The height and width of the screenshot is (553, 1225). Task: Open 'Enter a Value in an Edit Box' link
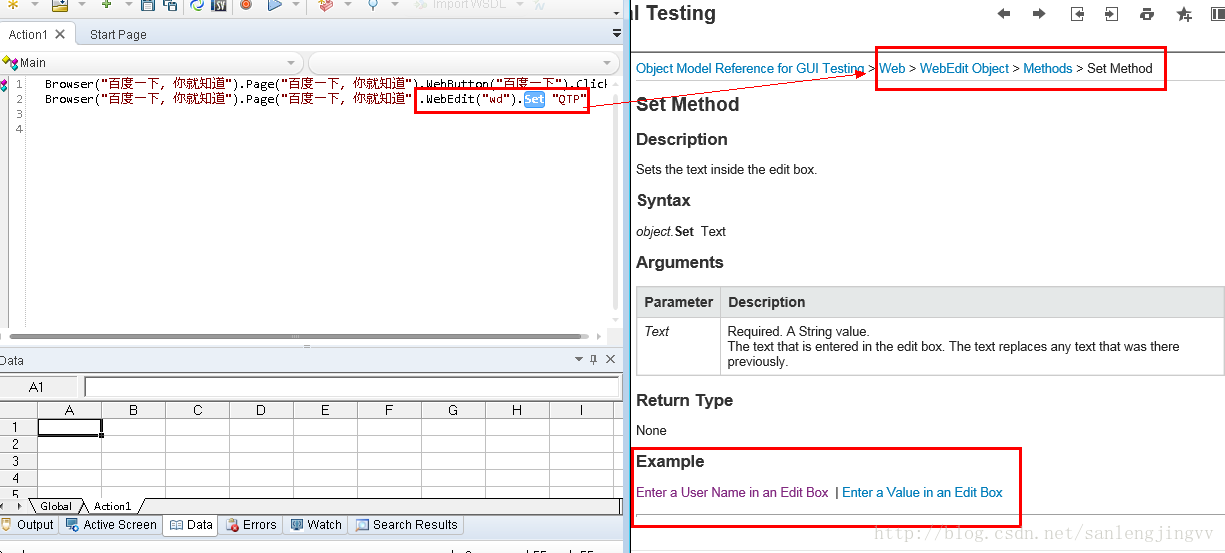922,492
